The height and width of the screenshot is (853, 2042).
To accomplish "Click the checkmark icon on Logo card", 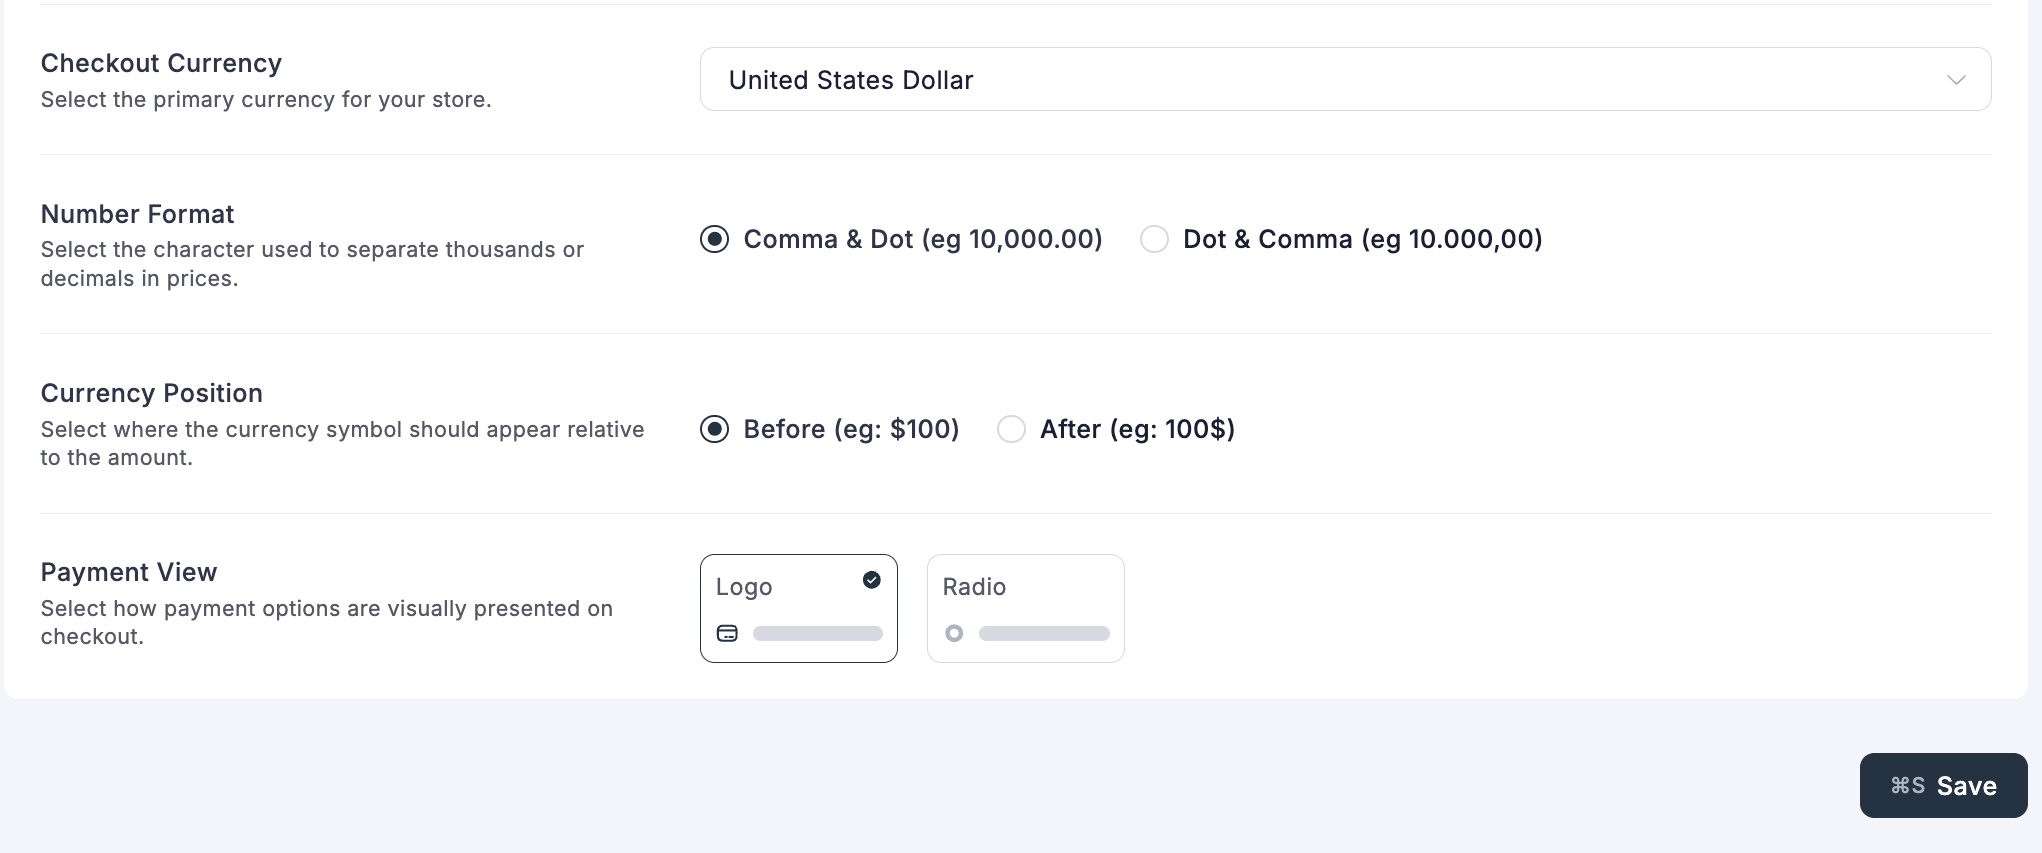I will (x=872, y=580).
